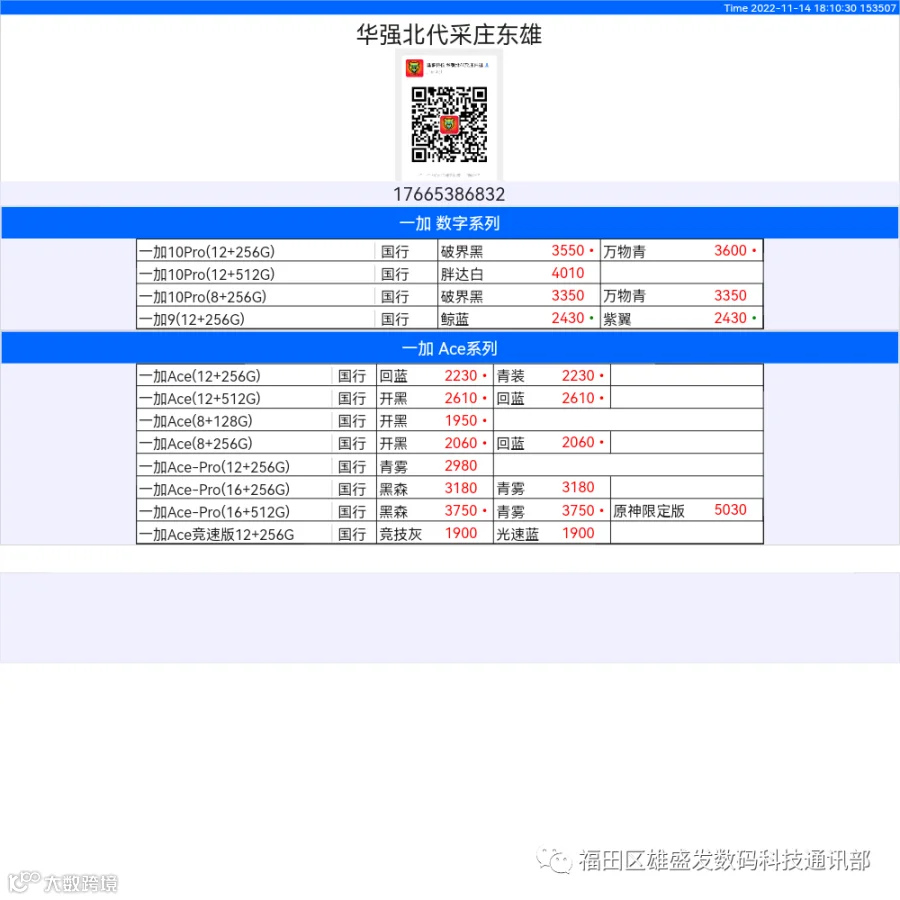
Task: Click the QR code image
Action: [449, 124]
